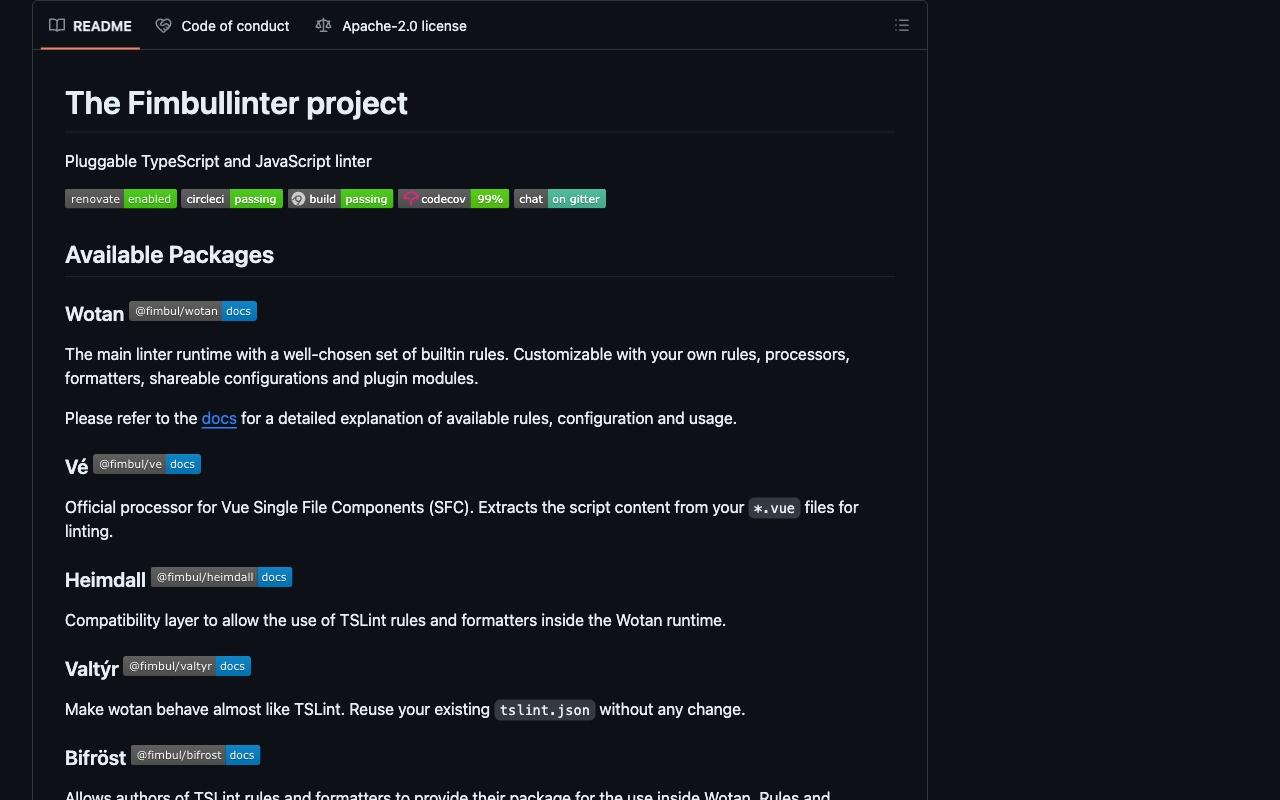Click the renovate enabled badge
This screenshot has width=1280, height=800.
coord(121,199)
